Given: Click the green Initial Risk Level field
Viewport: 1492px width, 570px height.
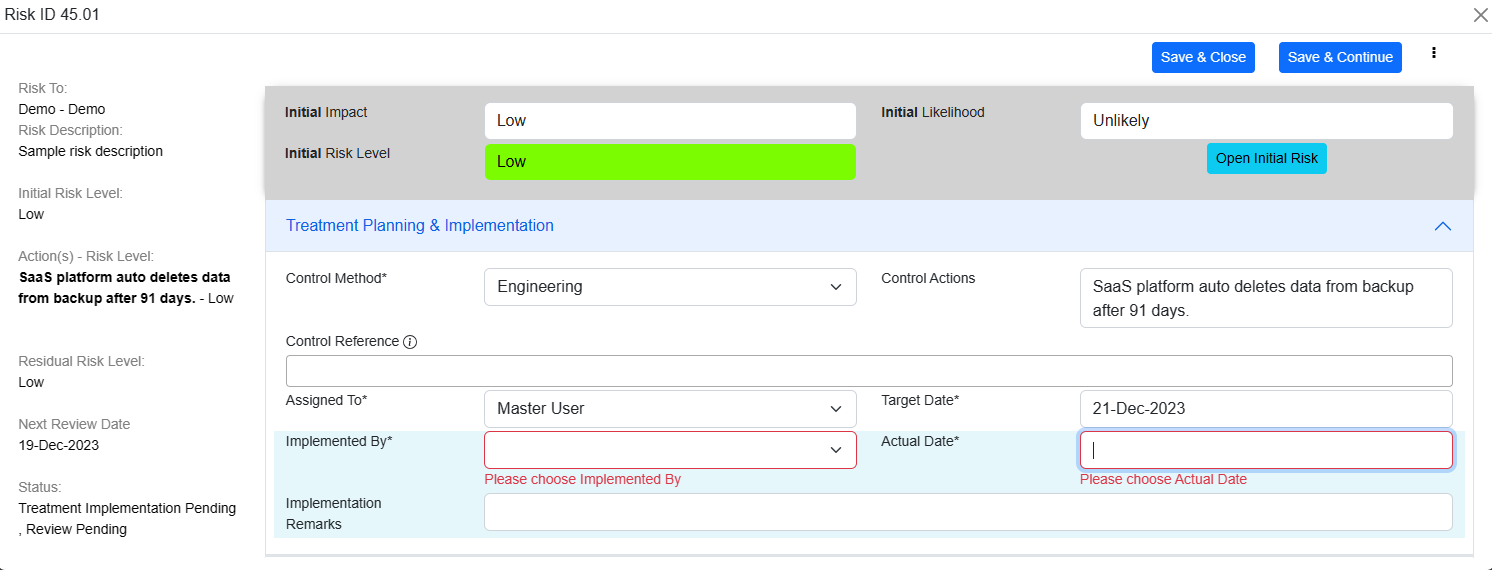Looking at the screenshot, I should tap(670, 162).
